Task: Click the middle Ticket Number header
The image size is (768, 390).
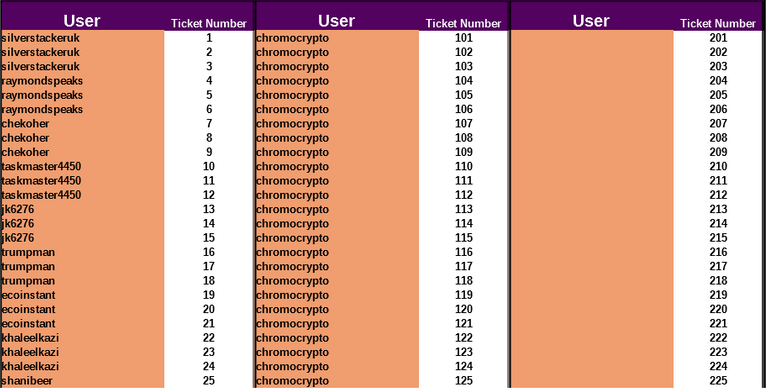Action: click(463, 24)
